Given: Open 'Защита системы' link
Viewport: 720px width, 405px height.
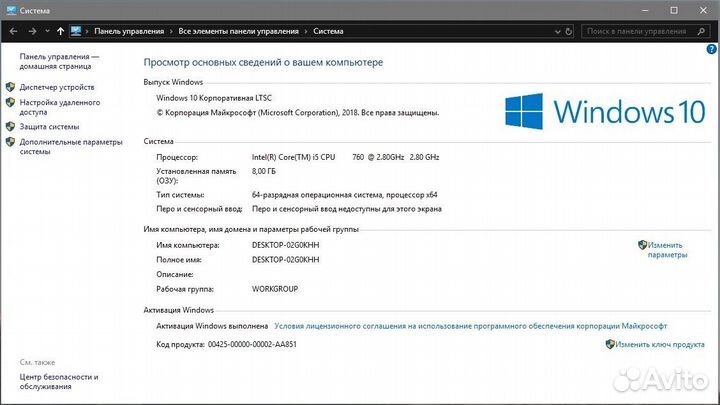Looking at the screenshot, I should [x=49, y=127].
